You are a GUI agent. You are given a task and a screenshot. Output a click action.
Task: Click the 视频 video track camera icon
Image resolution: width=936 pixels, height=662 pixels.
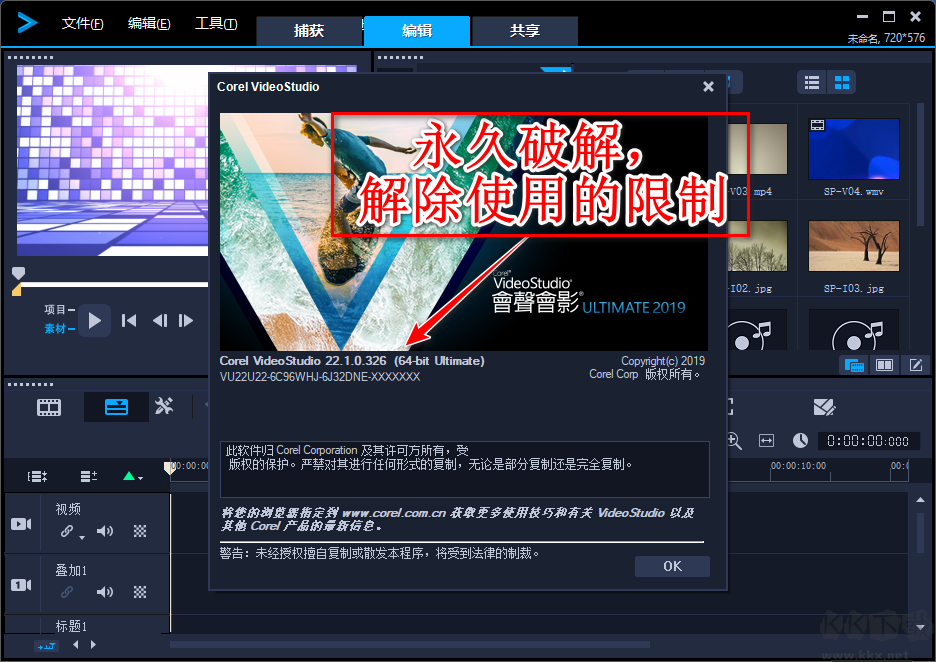coord(21,524)
